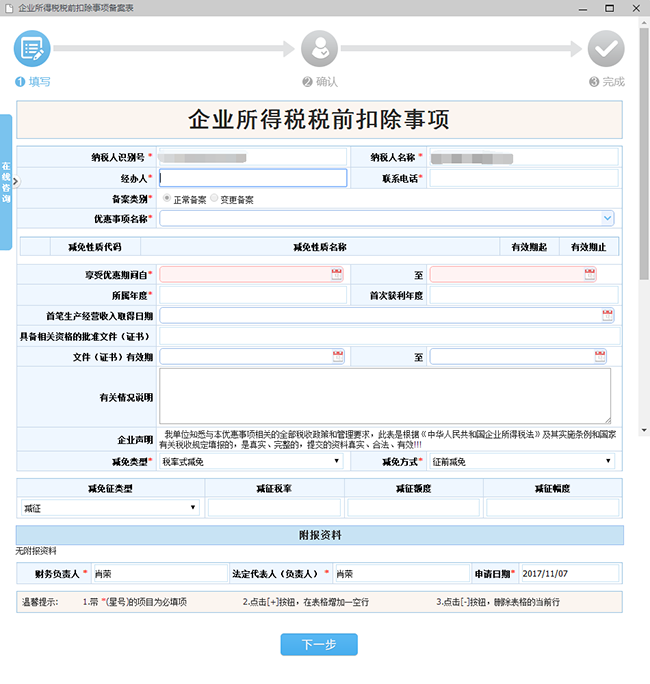The image size is (650, 684).
Task: Open the 减免方式 dropdown
Action: [608, 462]
